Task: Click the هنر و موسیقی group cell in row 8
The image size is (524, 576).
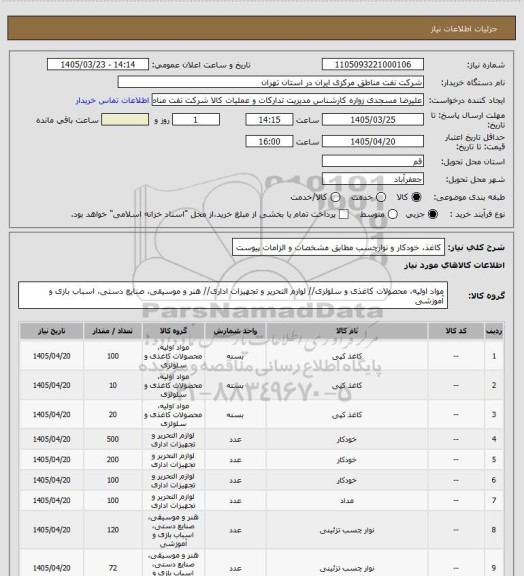Action: pyautogui.click(x=173, y=530)
